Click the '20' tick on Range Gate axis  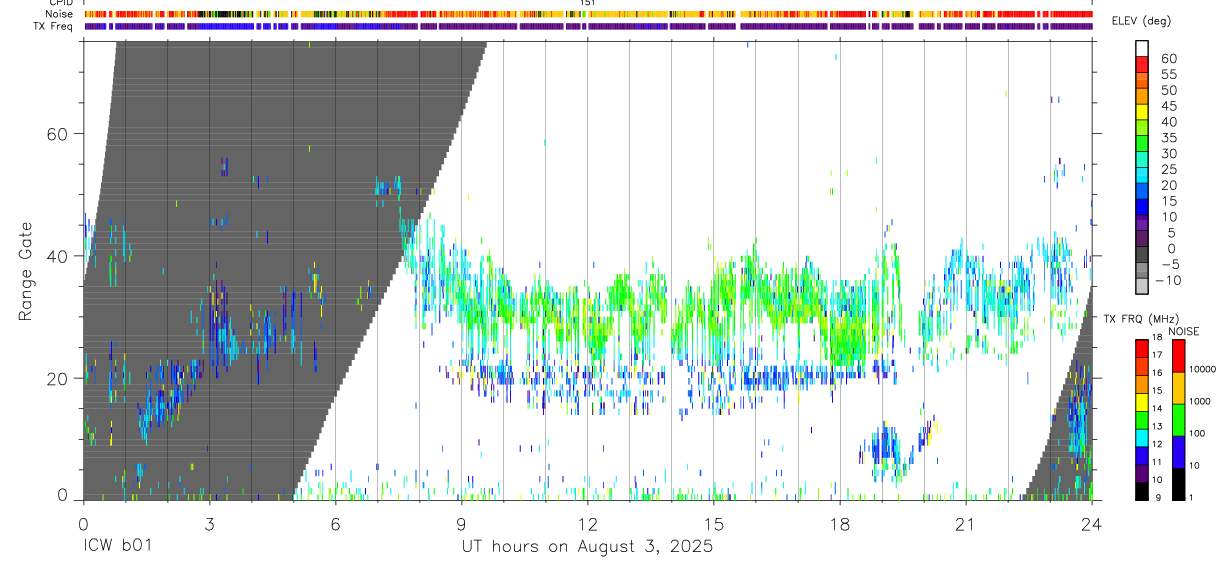coord(56,378)
